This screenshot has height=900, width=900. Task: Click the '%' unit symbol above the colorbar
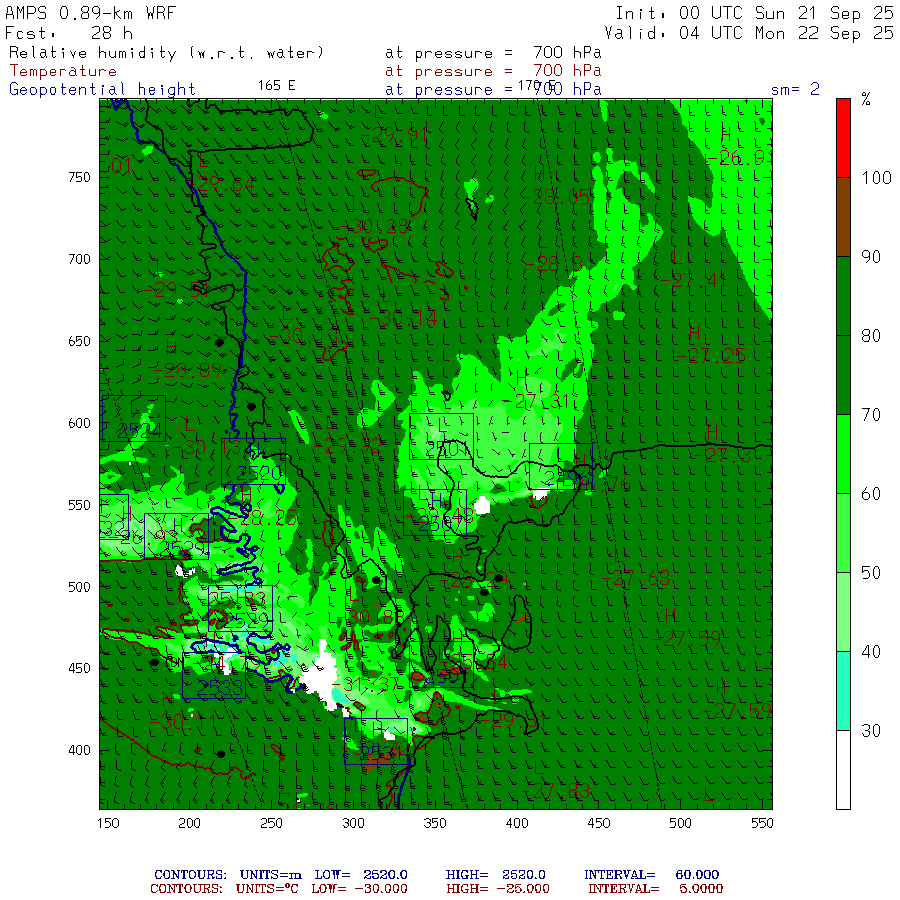tap(866, 99)
